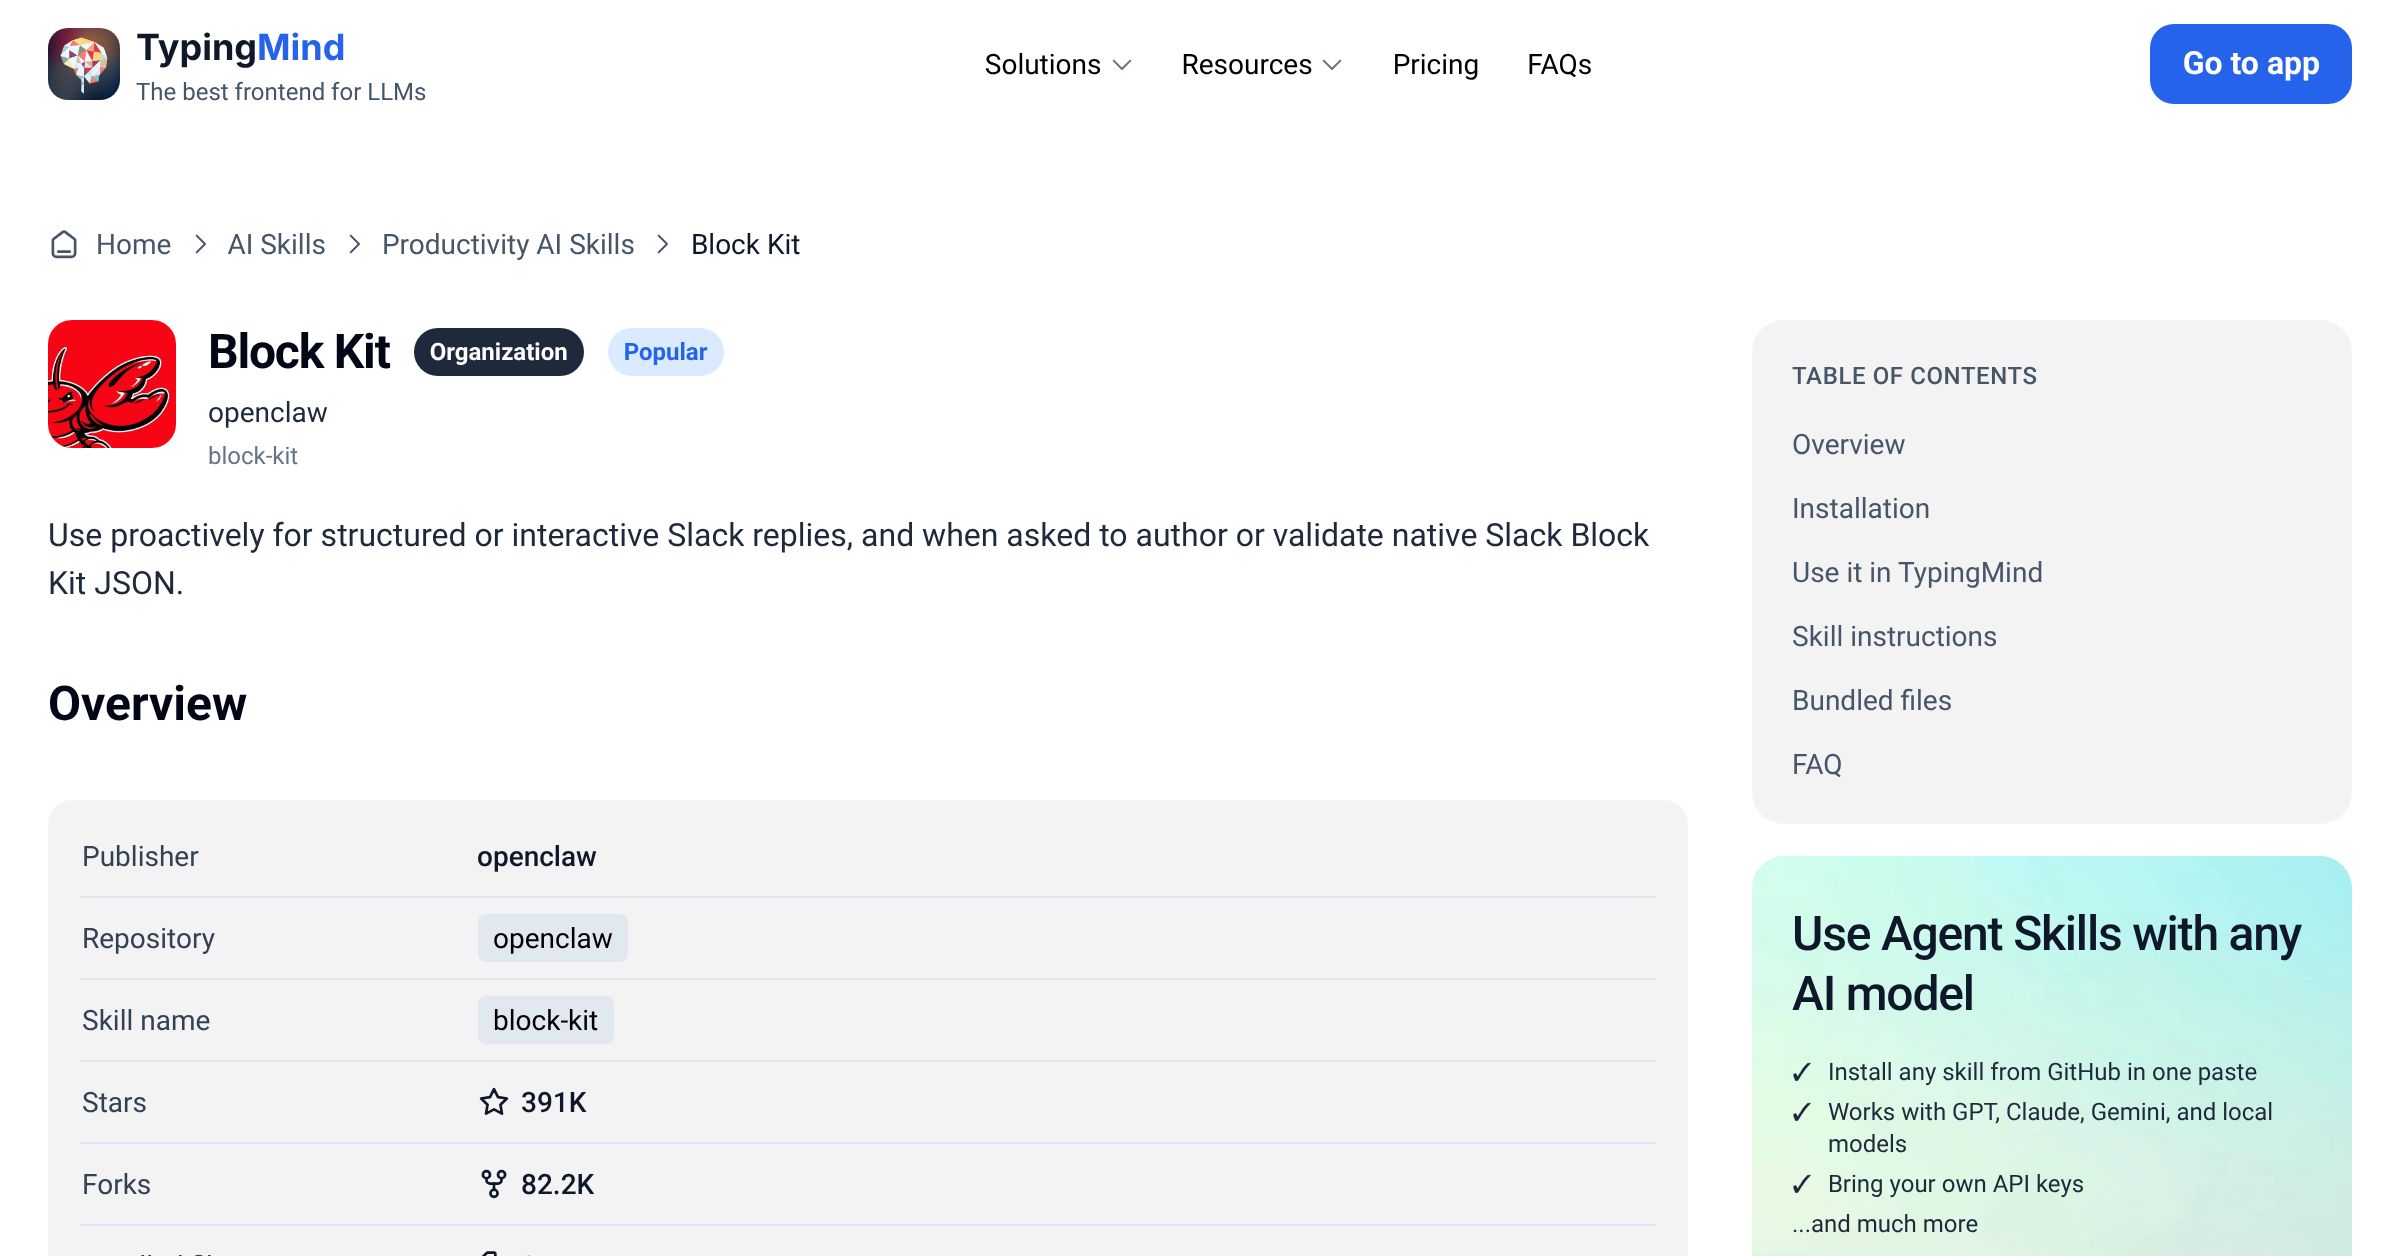The height and width of the screenshot is (1256, 2400).
Task: Click the TypingMind brand name text
Action: click(240, 48)
